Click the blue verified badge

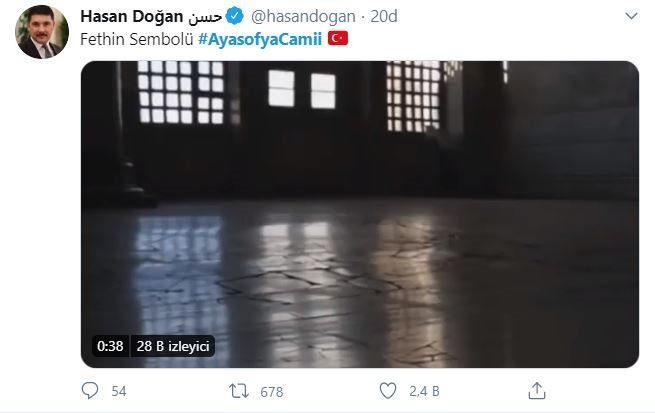tap(235, 17)
